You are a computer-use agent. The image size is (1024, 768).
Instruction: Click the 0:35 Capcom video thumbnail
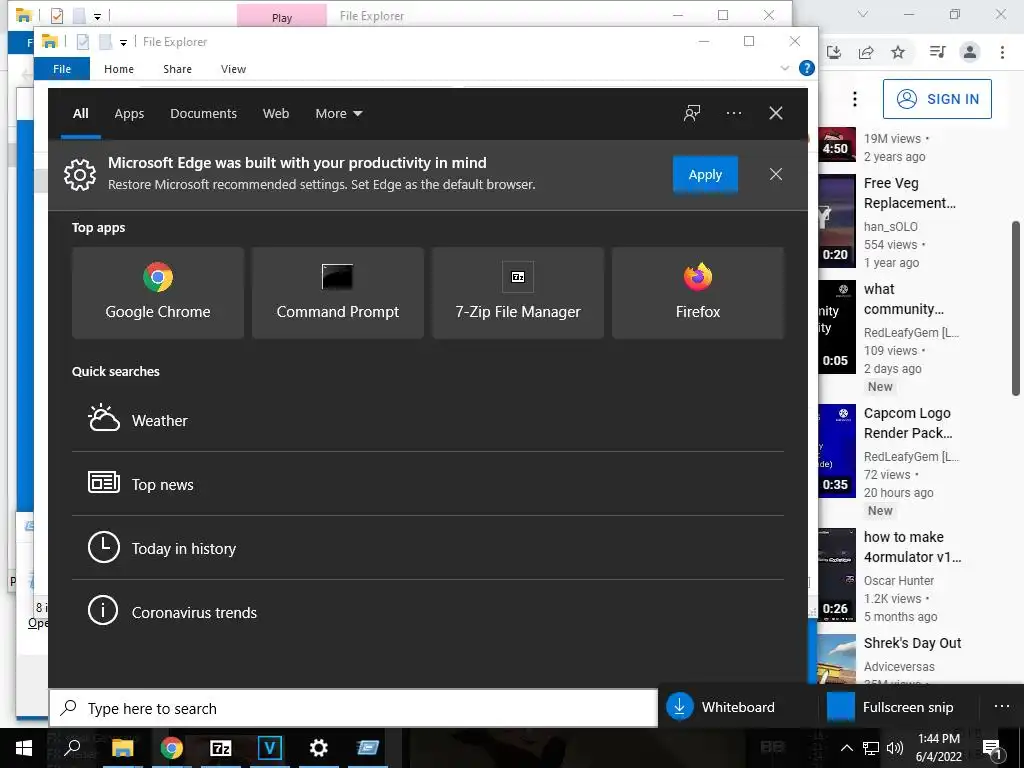(x=837, y=451)
